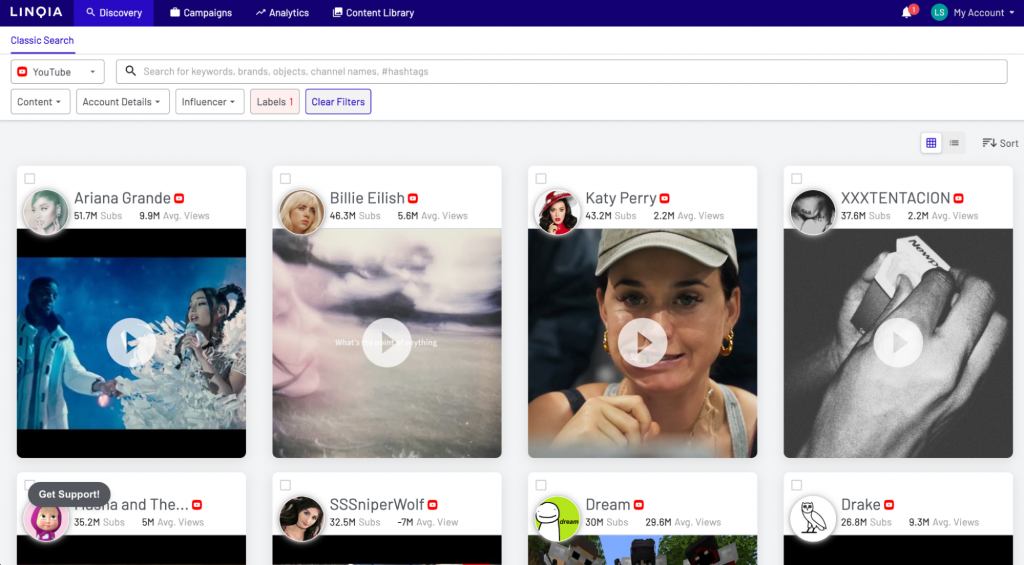This screenshot has height=565, width=1024.
Task: Click YouTube icon beside Ariana Grande
Action: (179, 199)
